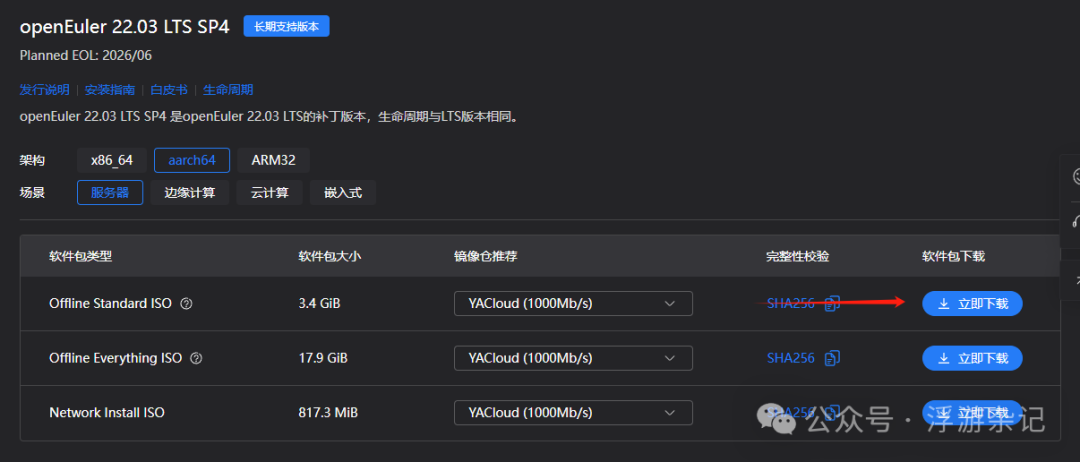Image resolution: width=1080 pixels, height=462 pixels.
Task: Select the ARM32 architecture
Action: pos(273,160)
